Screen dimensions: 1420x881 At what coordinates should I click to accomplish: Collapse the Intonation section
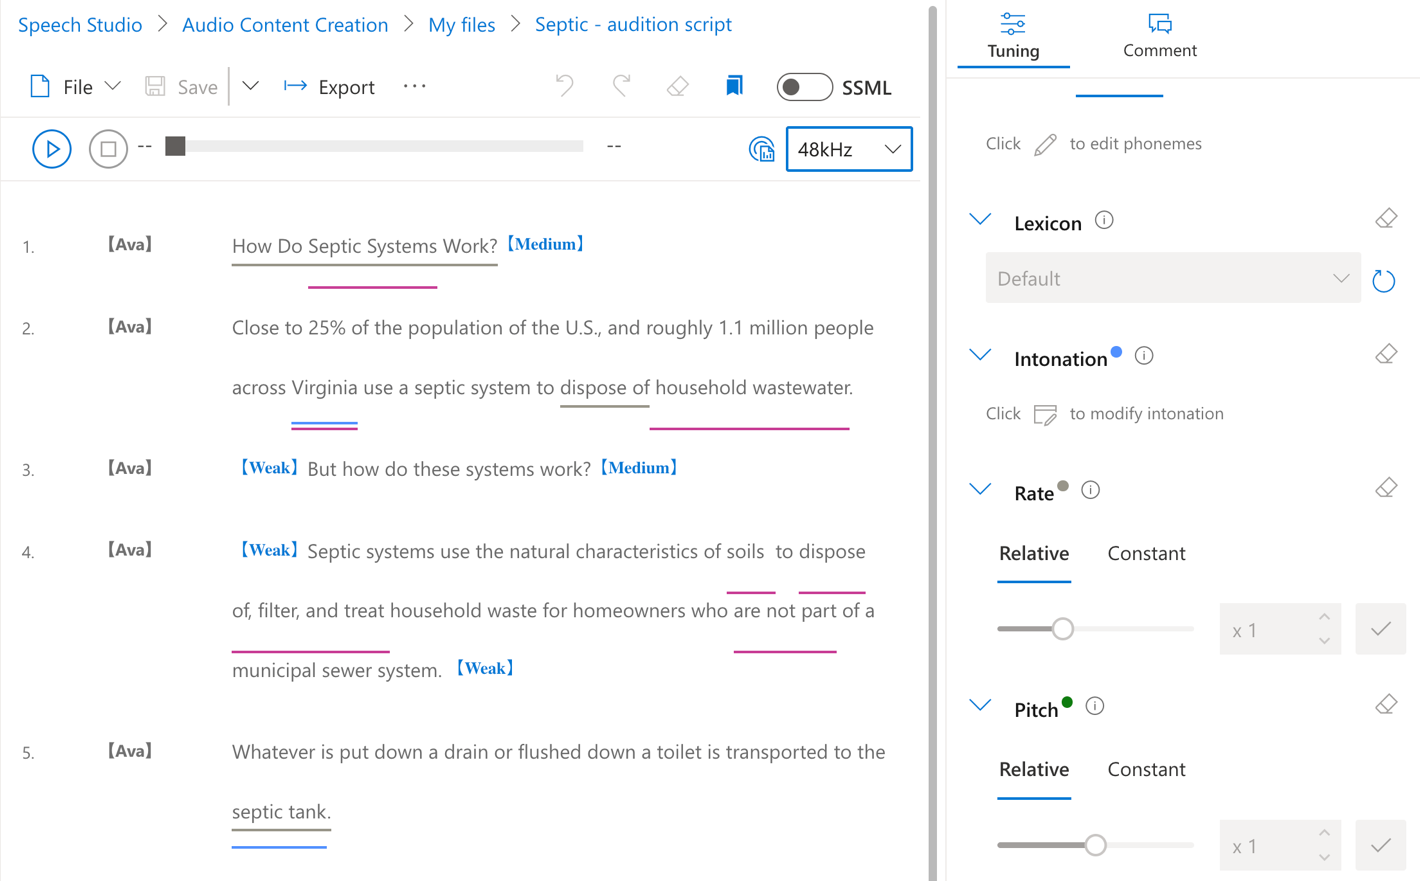click(x=980, y=355)
